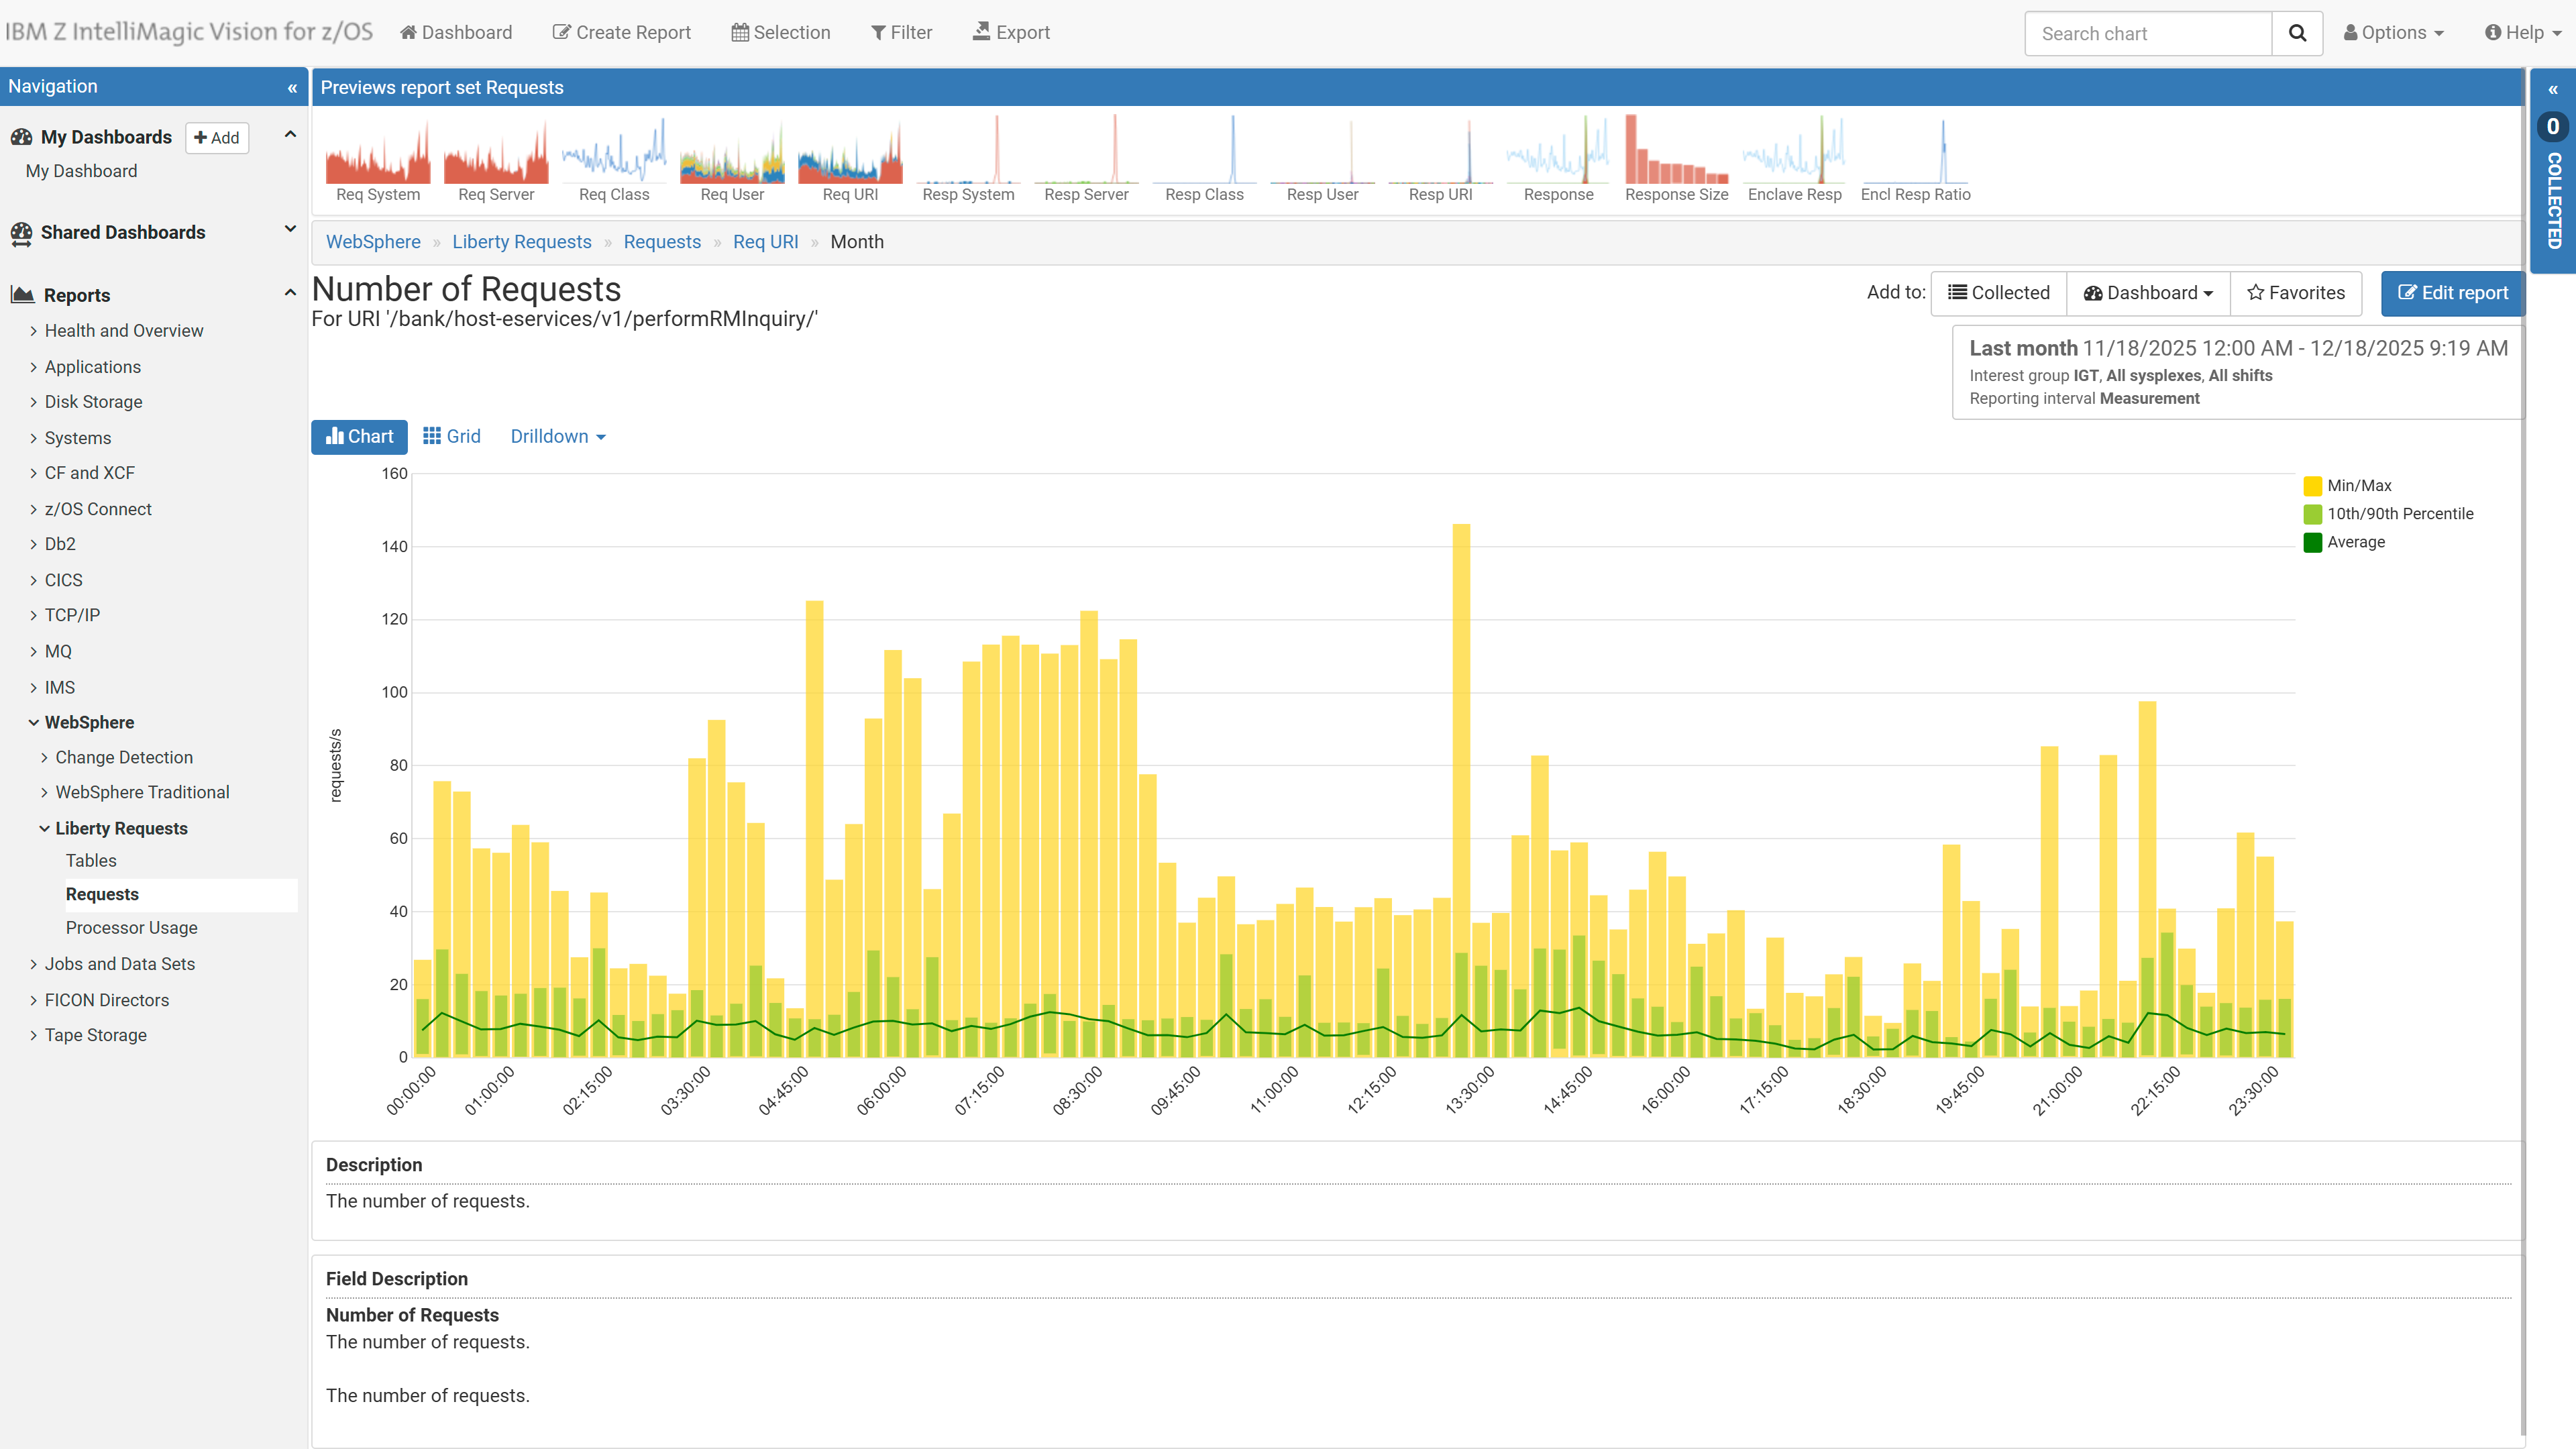2576x1449 pixels.
Task: Click the Options user icon
Action: click(2351, 33)
